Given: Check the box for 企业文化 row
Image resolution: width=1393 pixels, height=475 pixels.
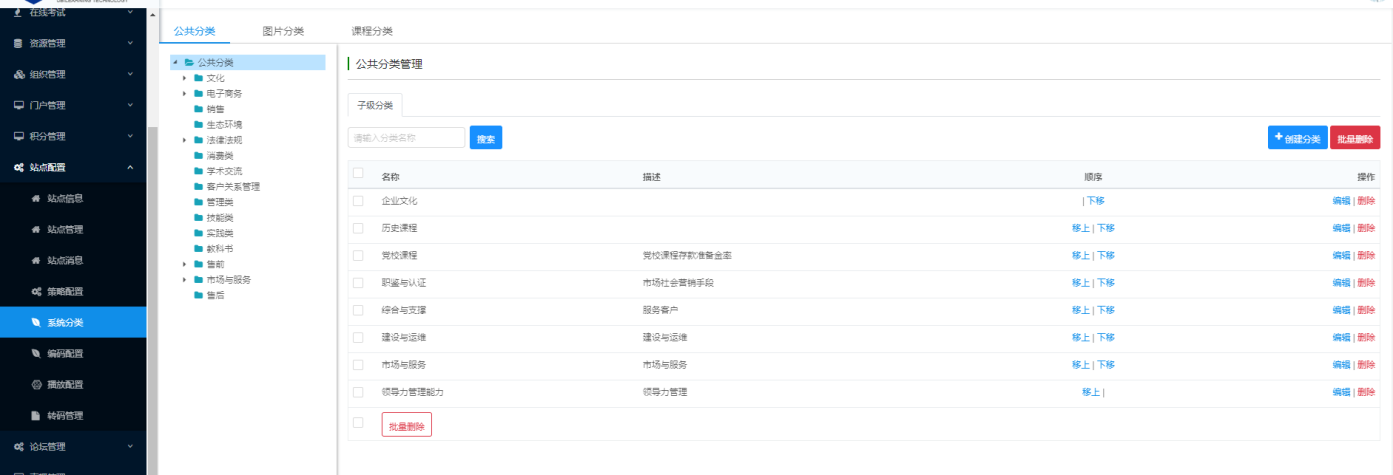Looking at the screenshot, I should pyautogui.click(x=358, y=200).
